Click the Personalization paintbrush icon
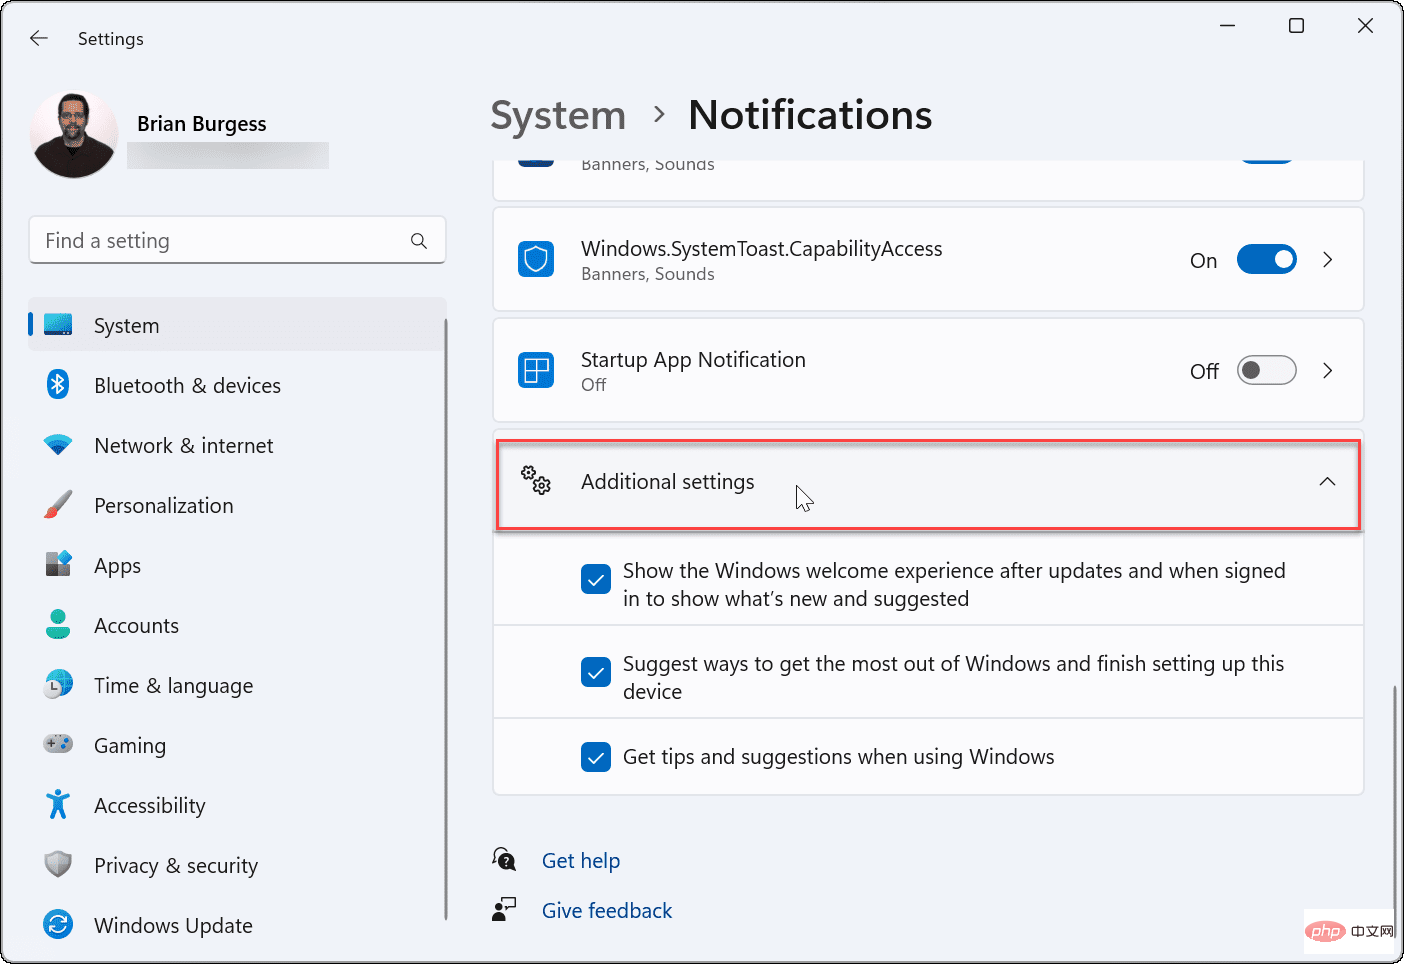 58,505
